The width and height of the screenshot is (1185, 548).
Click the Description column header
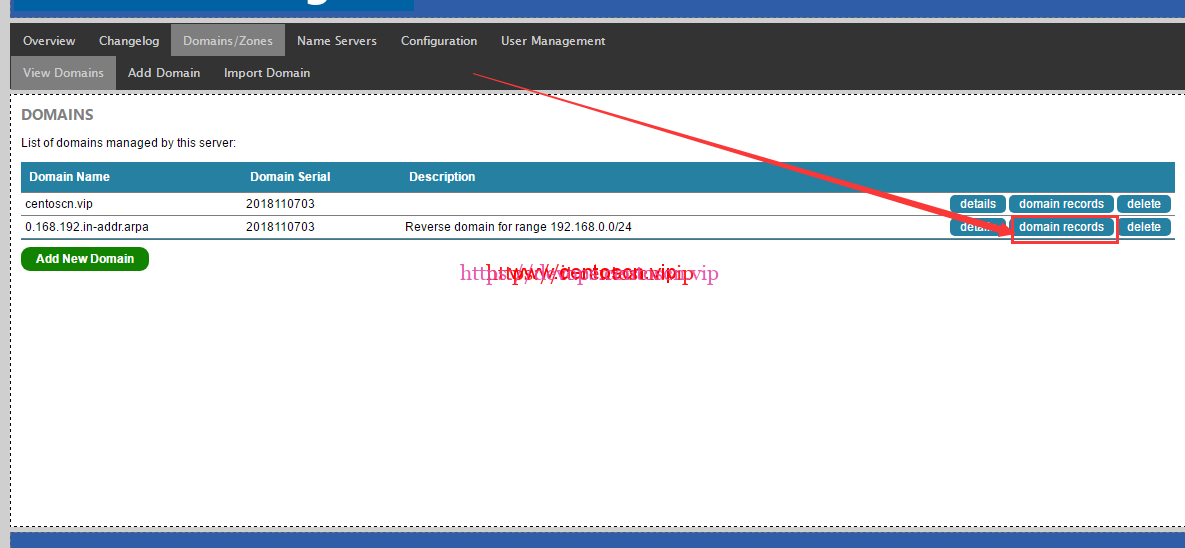tap(442, 177)
